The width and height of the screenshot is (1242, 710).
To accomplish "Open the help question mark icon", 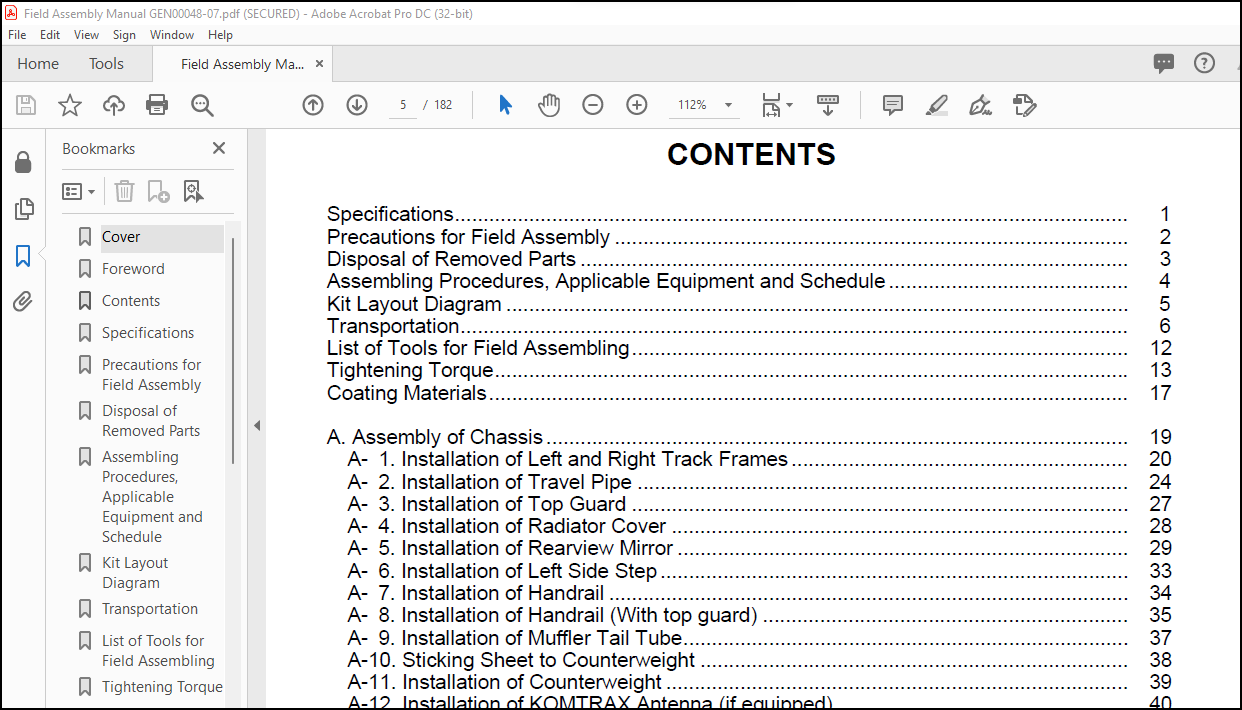I will (x=1204, y=63).
